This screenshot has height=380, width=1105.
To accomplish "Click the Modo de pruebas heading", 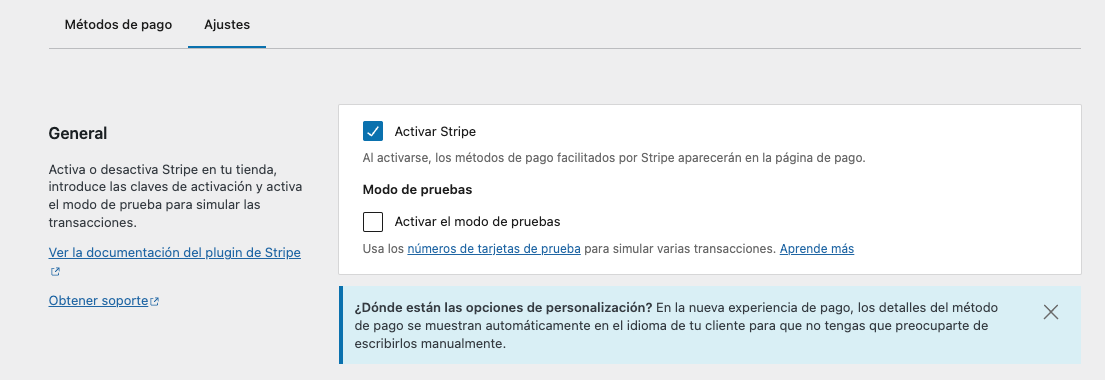I will (x=417, y=190).
